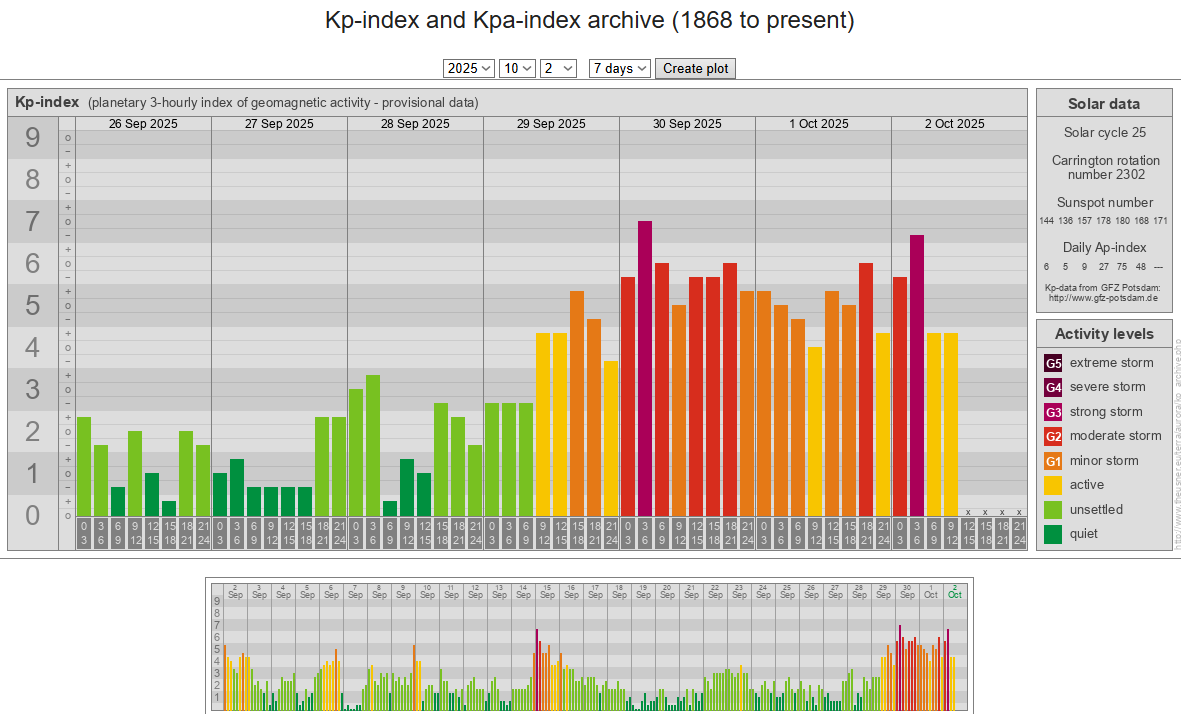Open the month dropdown showing 10

(x=517, y=68)
